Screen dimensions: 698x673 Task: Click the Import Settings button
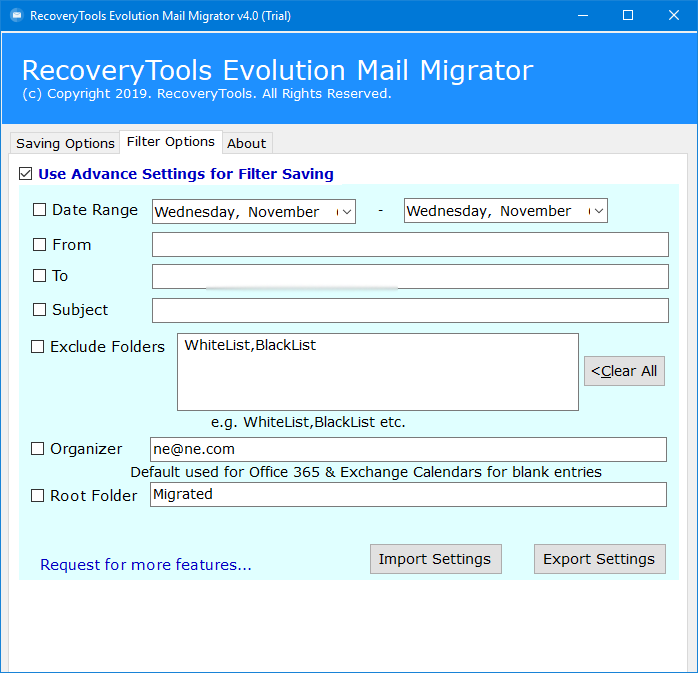coord(436,559)
